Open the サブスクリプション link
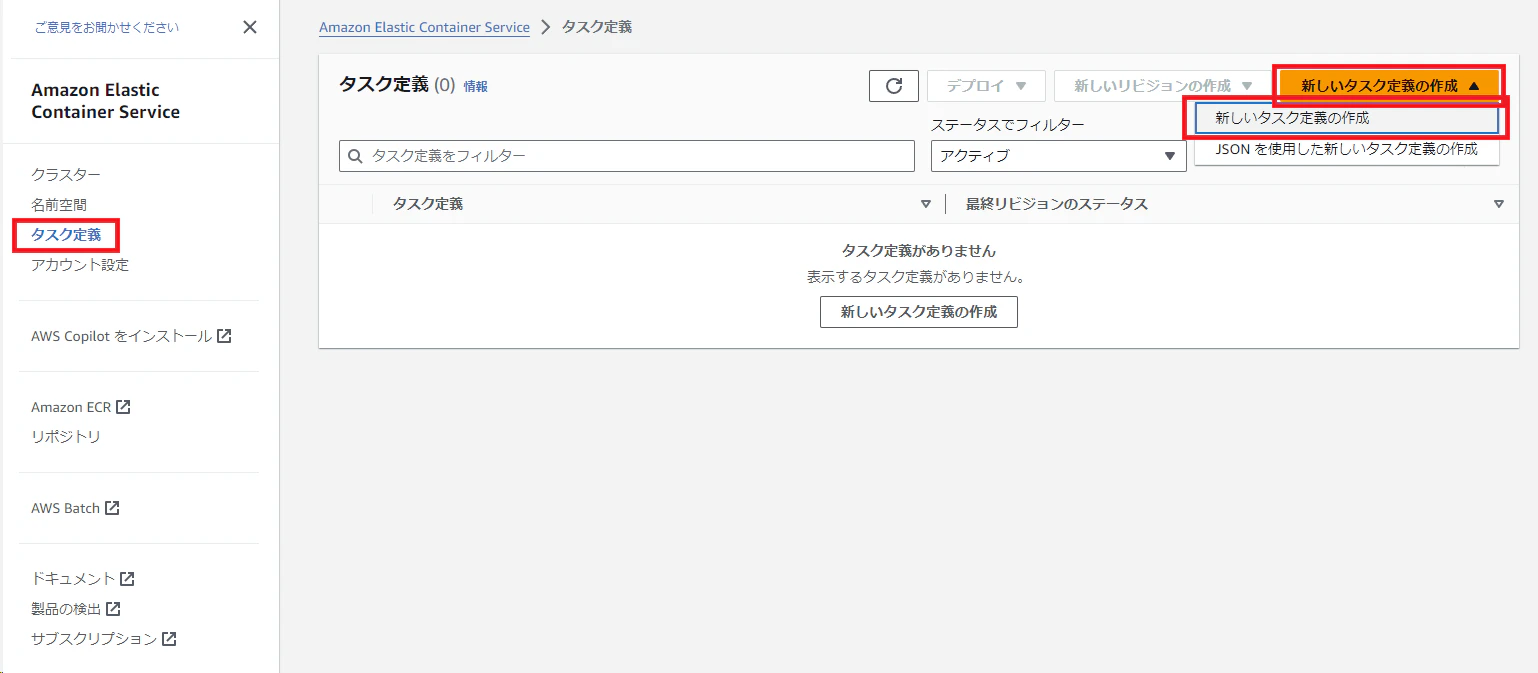This screenshot has height=673, width=1538. click(x=94, y=639)
